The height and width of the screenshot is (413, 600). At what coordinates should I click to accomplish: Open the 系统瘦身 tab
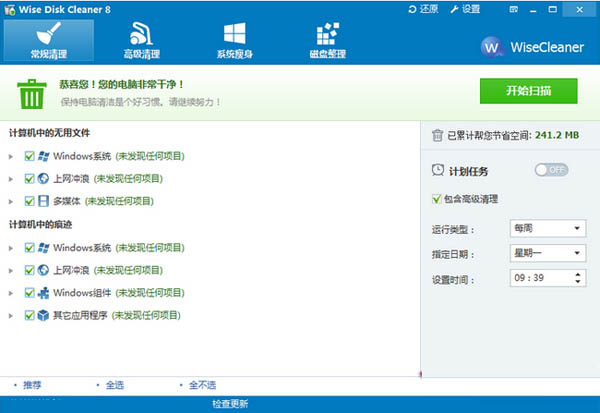pos(235,40)
